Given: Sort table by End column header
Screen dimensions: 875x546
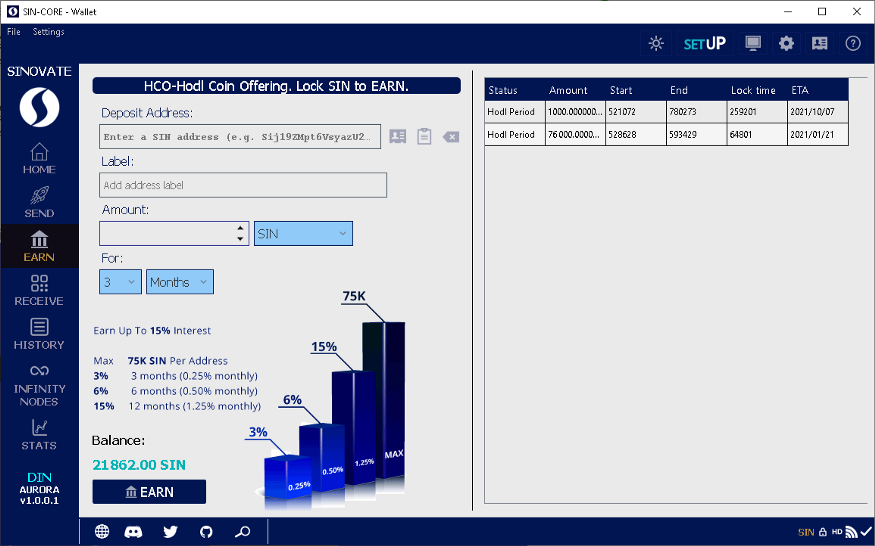Looking at the screenshot, I should click(696, 90).
